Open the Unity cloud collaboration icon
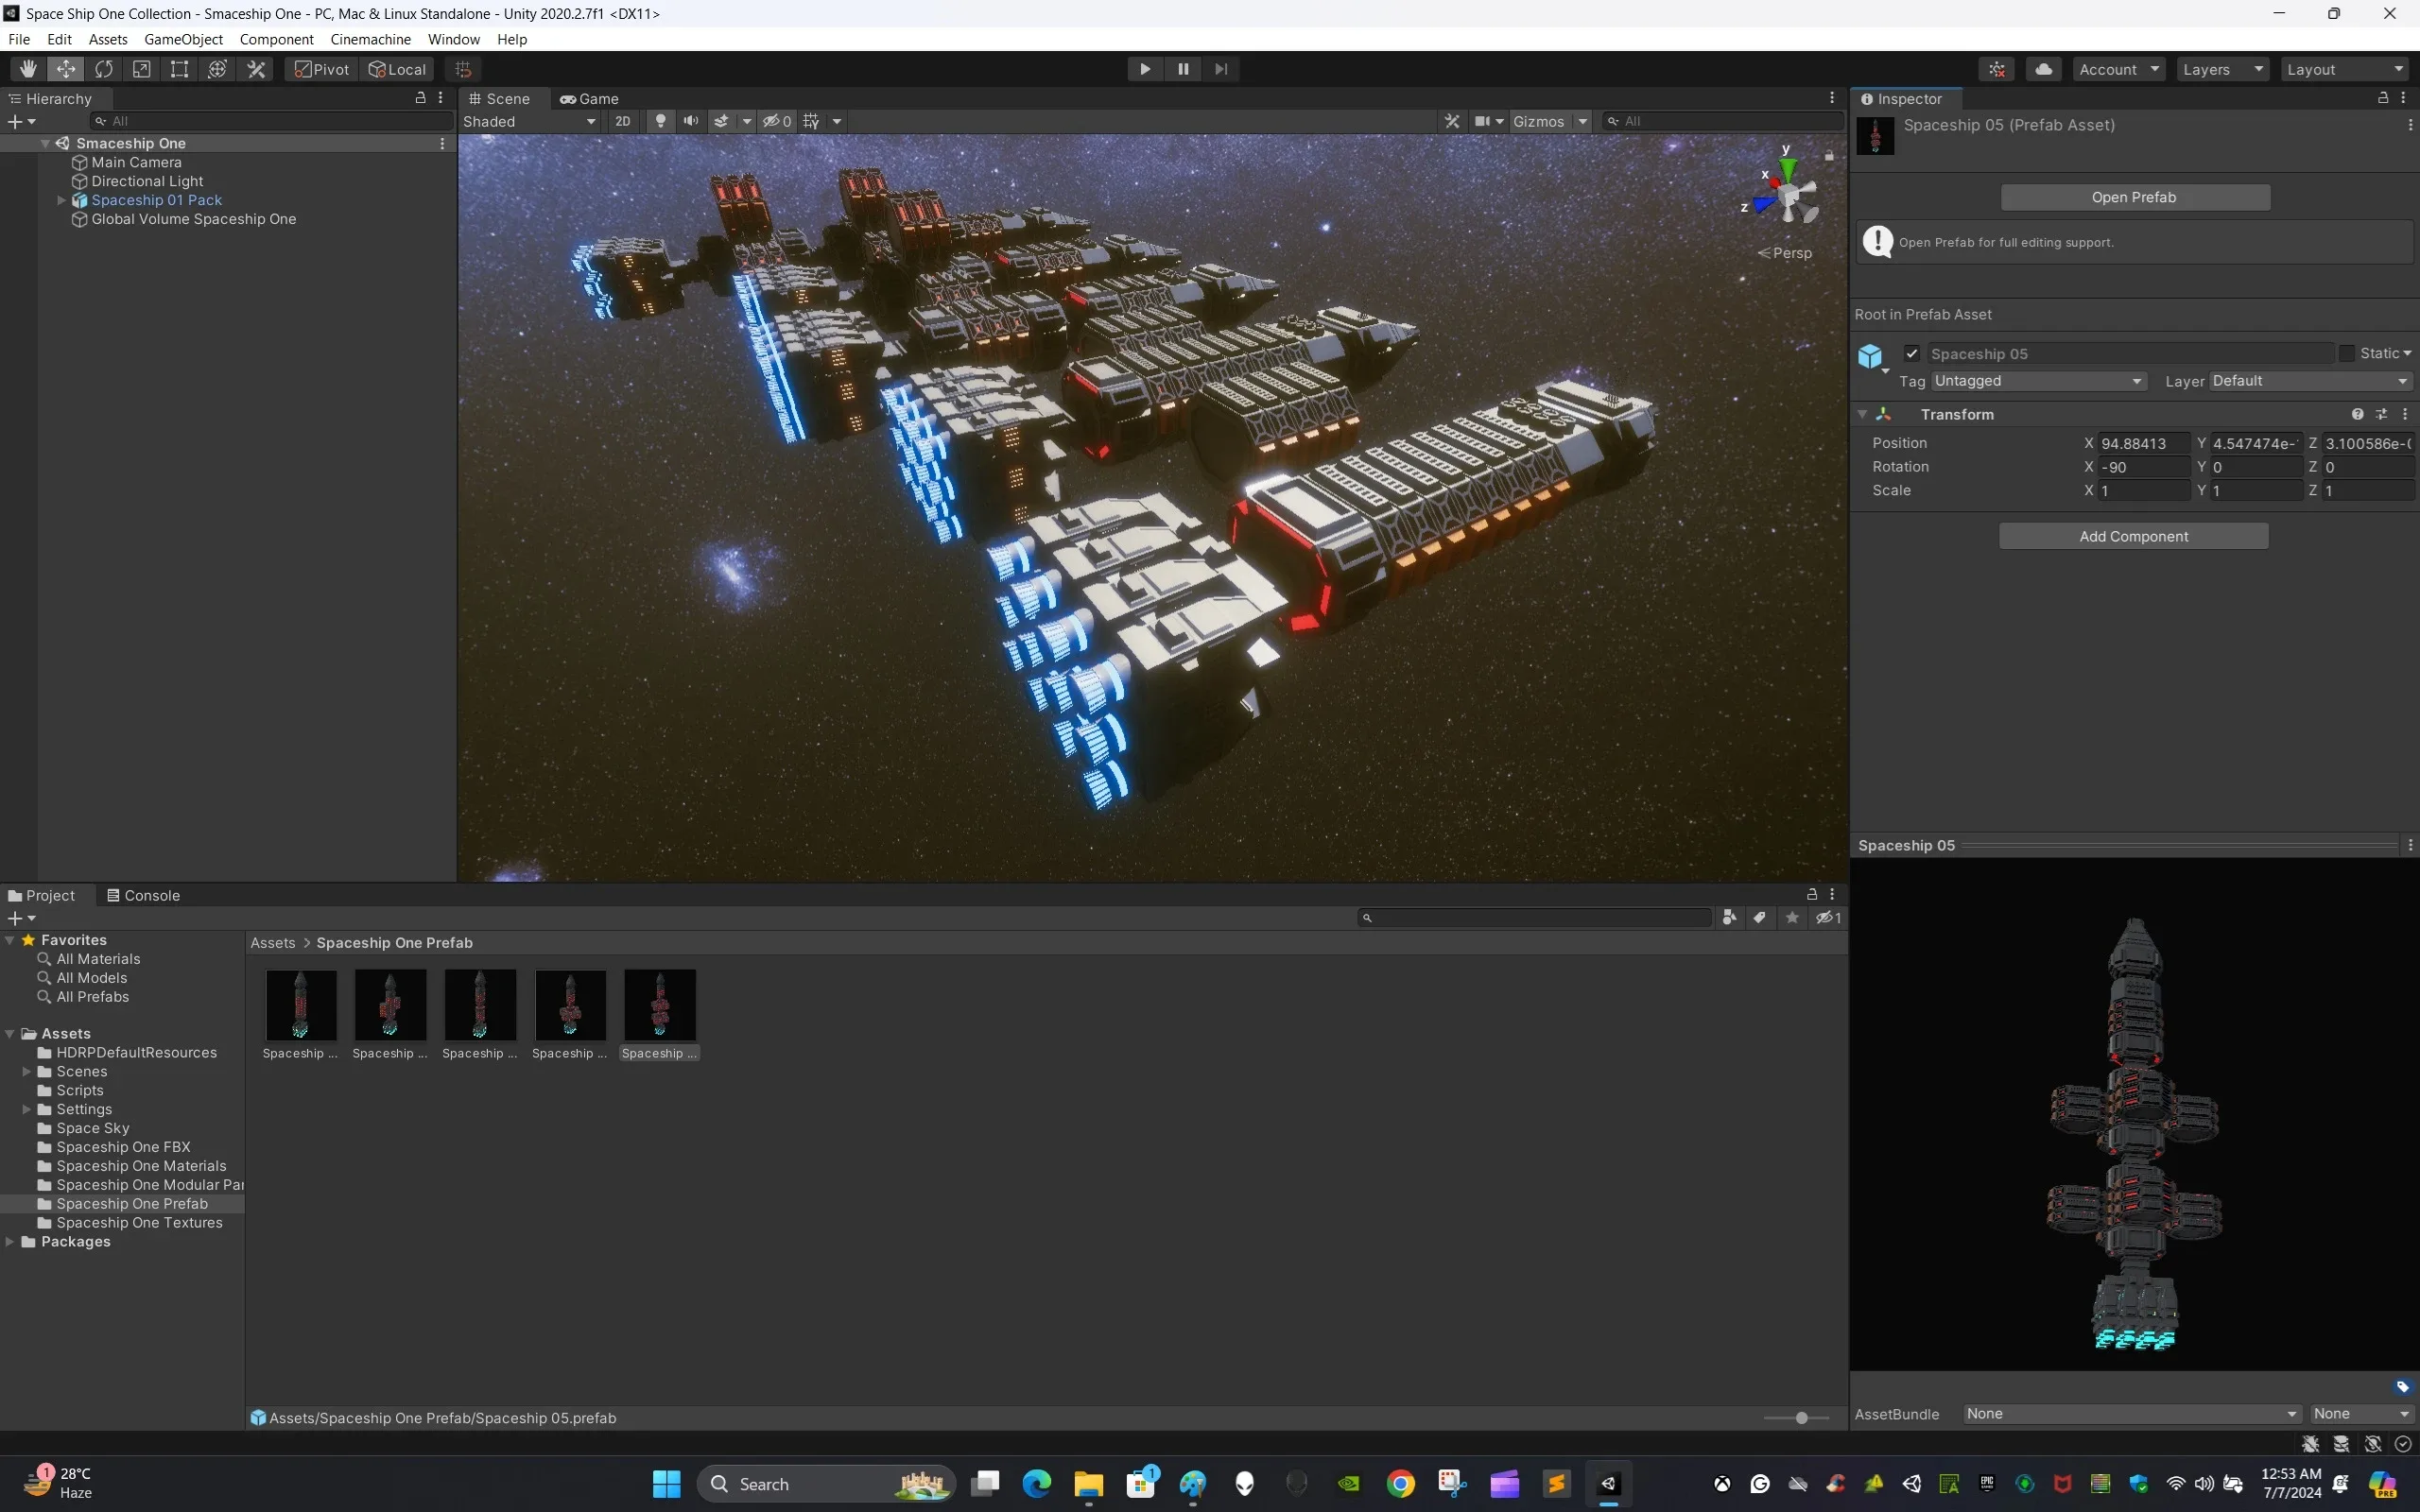 tap(2044, 68)
